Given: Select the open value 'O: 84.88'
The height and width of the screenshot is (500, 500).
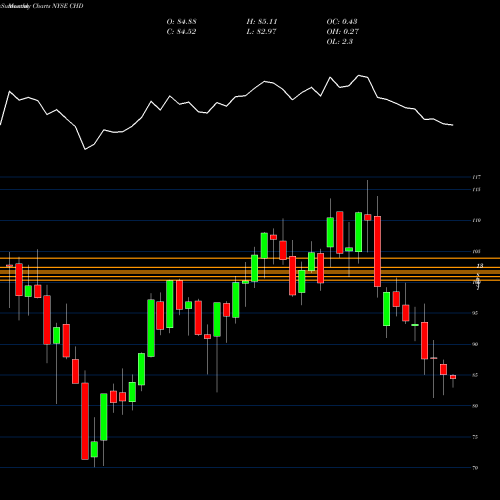Looking at the screenshot, I should pos(181,22).
